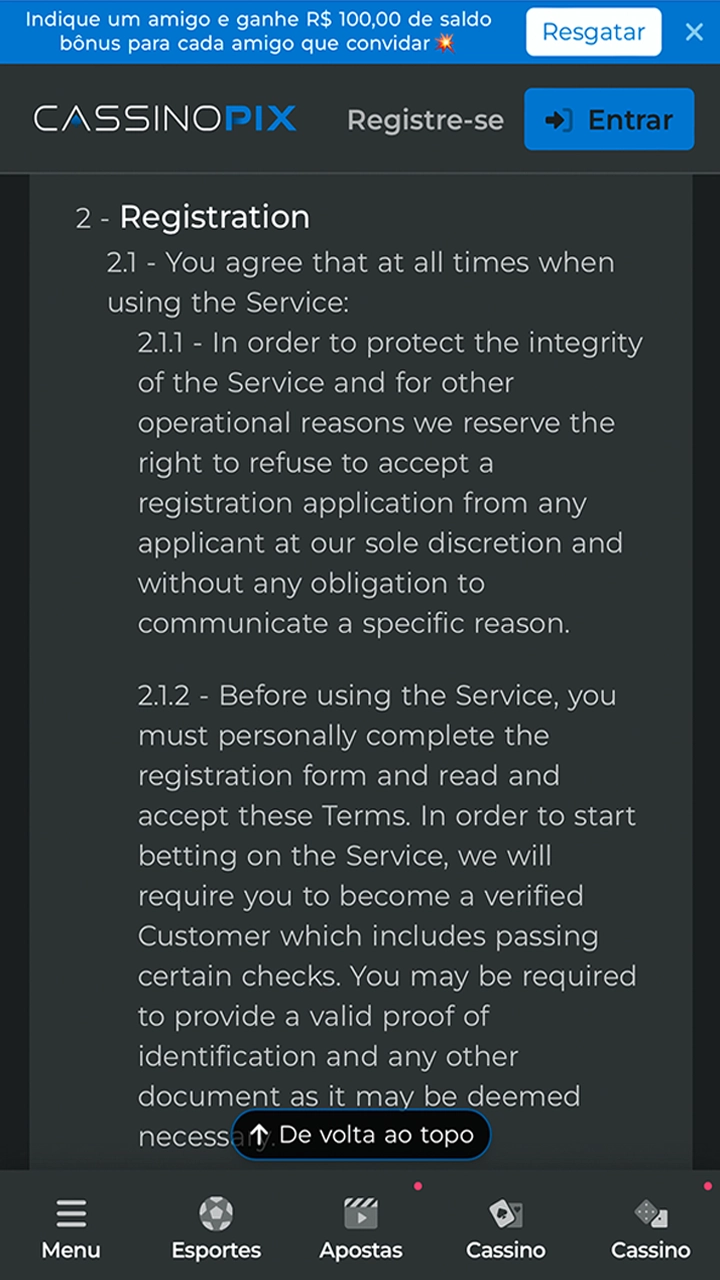Go to Registre-se sign-up link
720x1280 pixels.
coord(425,120)
